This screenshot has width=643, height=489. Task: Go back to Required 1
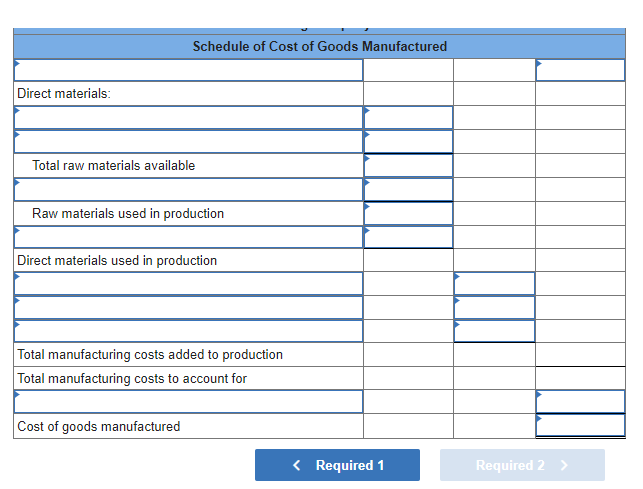click(337, 465)
